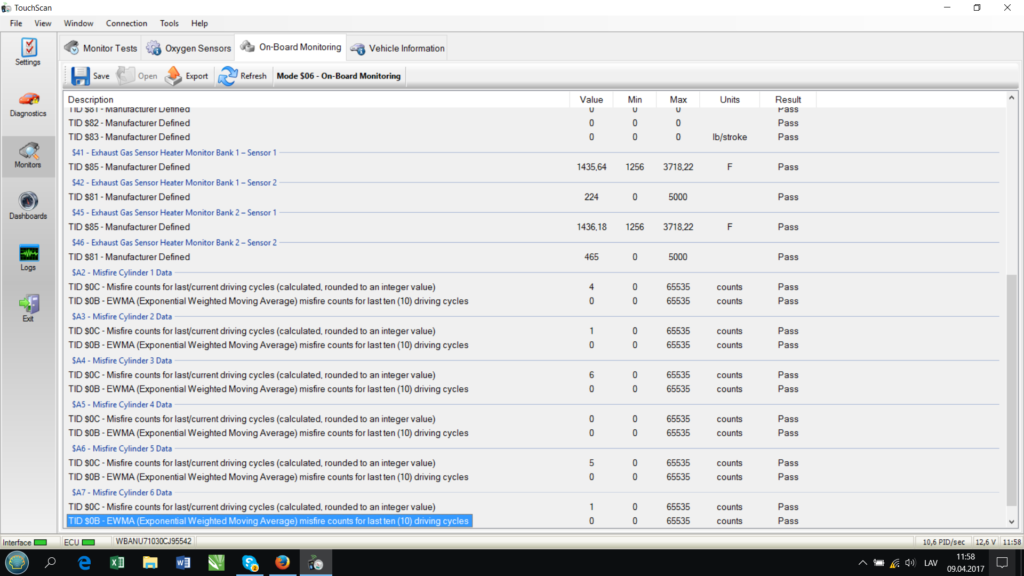The height and width of the screenshot is (576, 1024).
Task: Open the Diagnostics section in sidebar
Action: tap(28, 104)
